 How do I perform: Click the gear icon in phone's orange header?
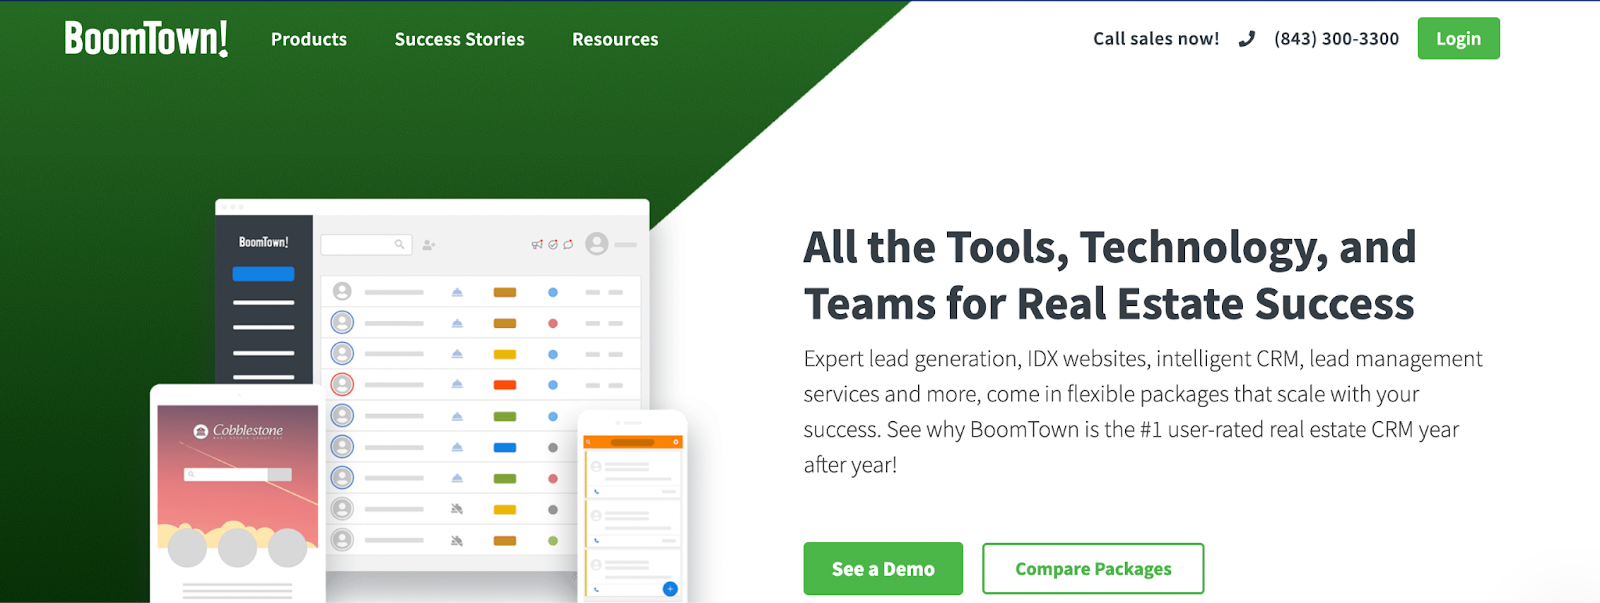tap(676, 442)
